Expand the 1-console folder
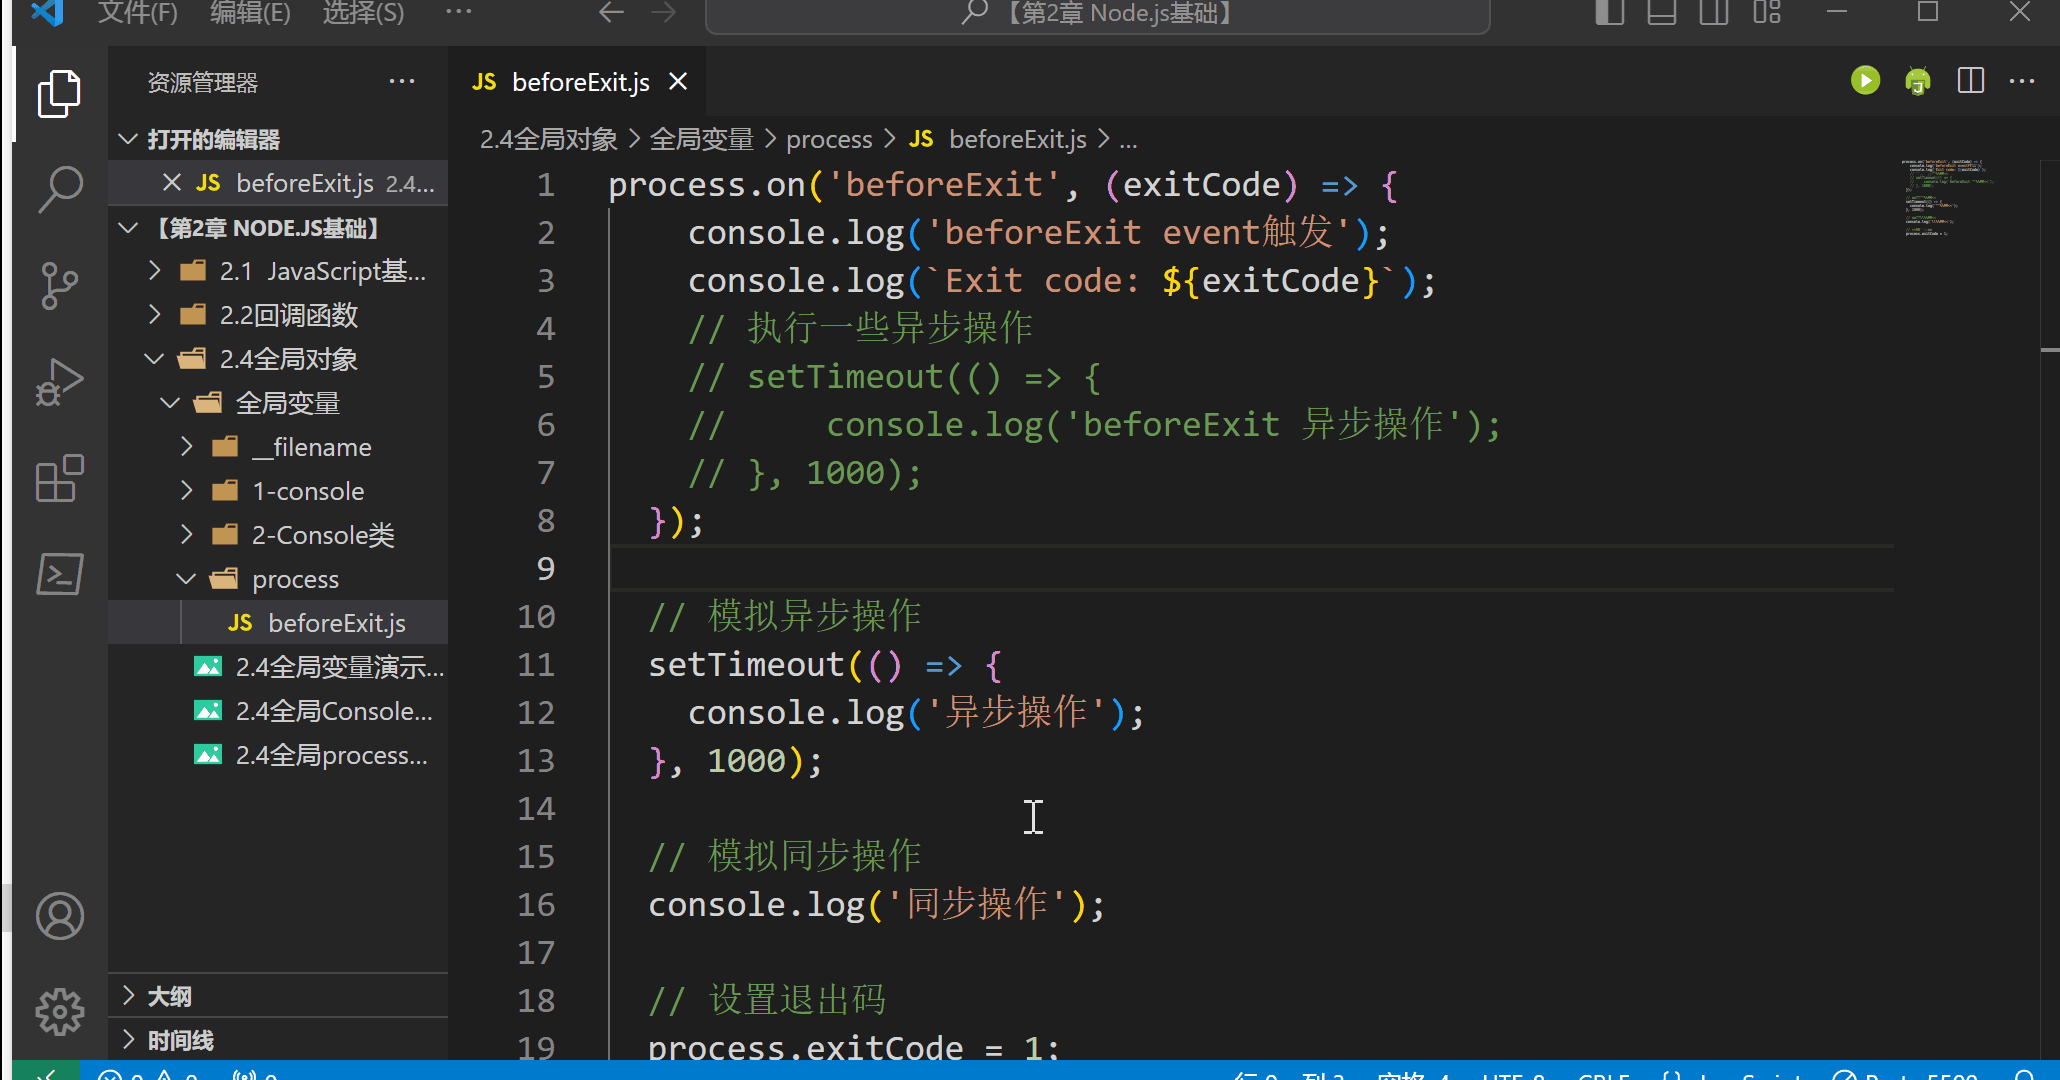This screenshot has width=2060, height=1080. (186, 491)
